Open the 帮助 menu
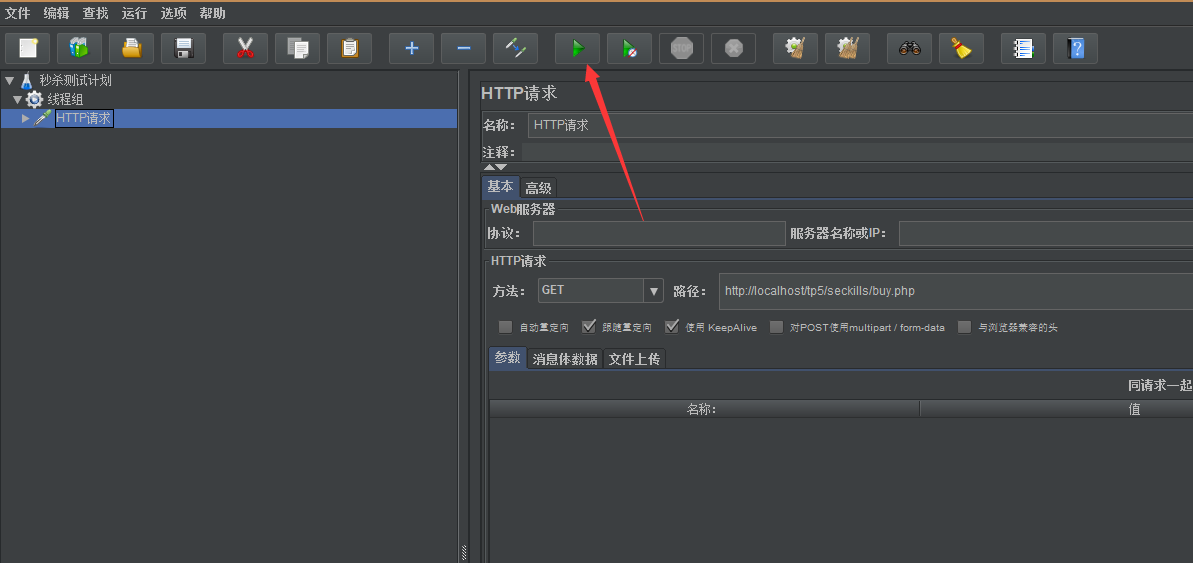The image size is (1193, 563). (x=212, y=13)
